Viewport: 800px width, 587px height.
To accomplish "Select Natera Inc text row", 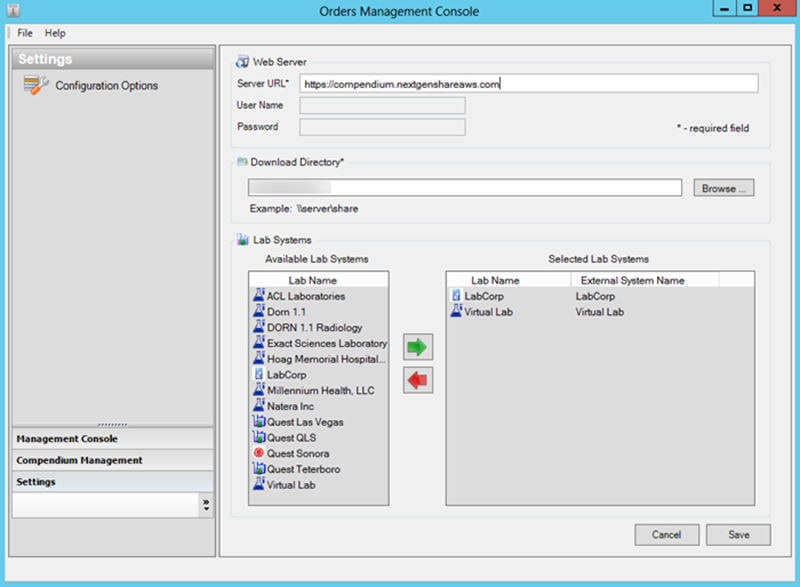I will [290, 406].
